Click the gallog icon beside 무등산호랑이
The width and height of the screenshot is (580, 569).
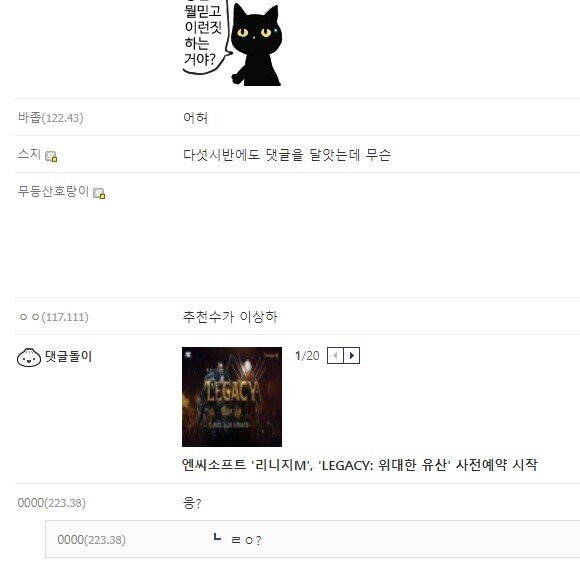(x=99, y=193)
